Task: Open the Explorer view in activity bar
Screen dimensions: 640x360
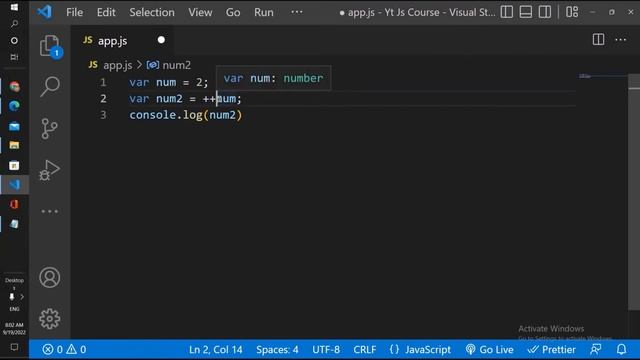Action: pyautogui.click(x=50, y=45)
